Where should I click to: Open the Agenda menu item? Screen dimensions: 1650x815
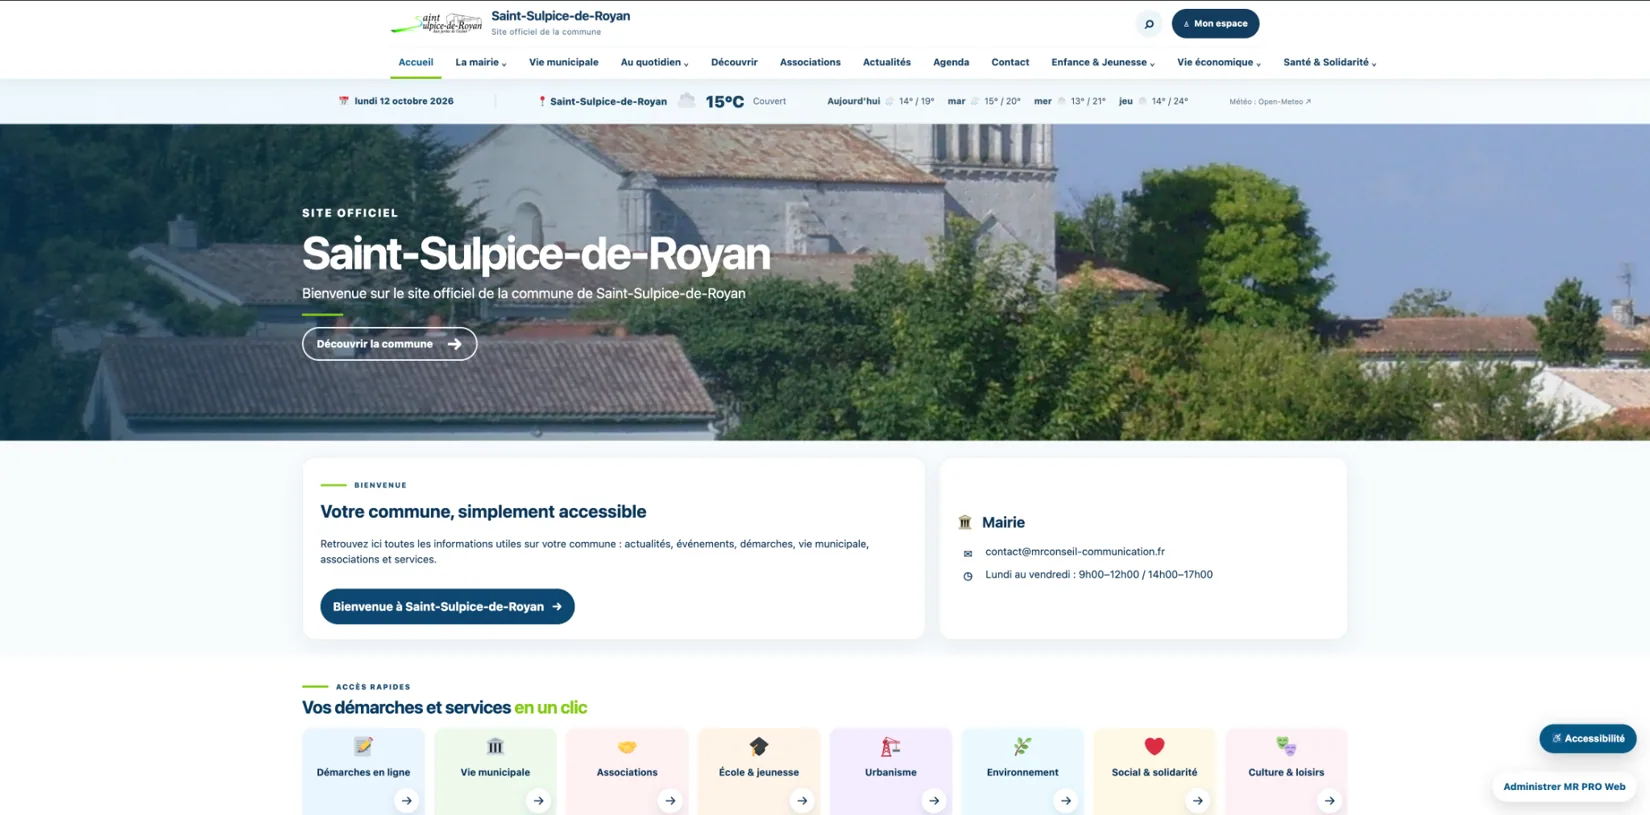[951, 62]
